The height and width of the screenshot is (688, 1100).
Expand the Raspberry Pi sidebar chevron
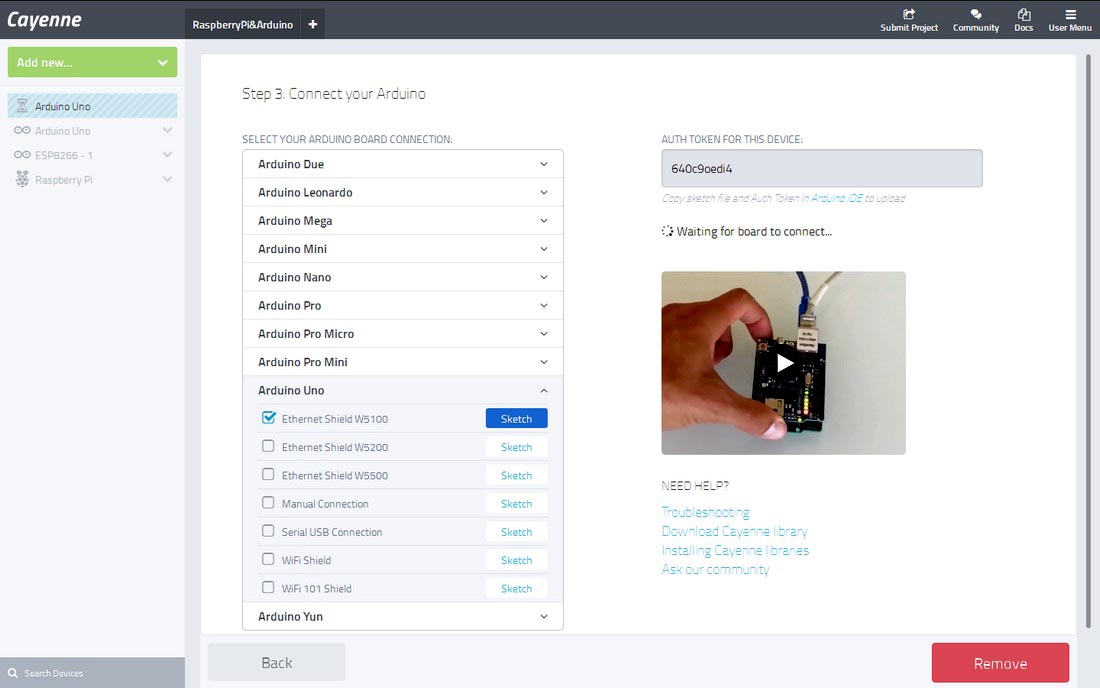[167, 180]
